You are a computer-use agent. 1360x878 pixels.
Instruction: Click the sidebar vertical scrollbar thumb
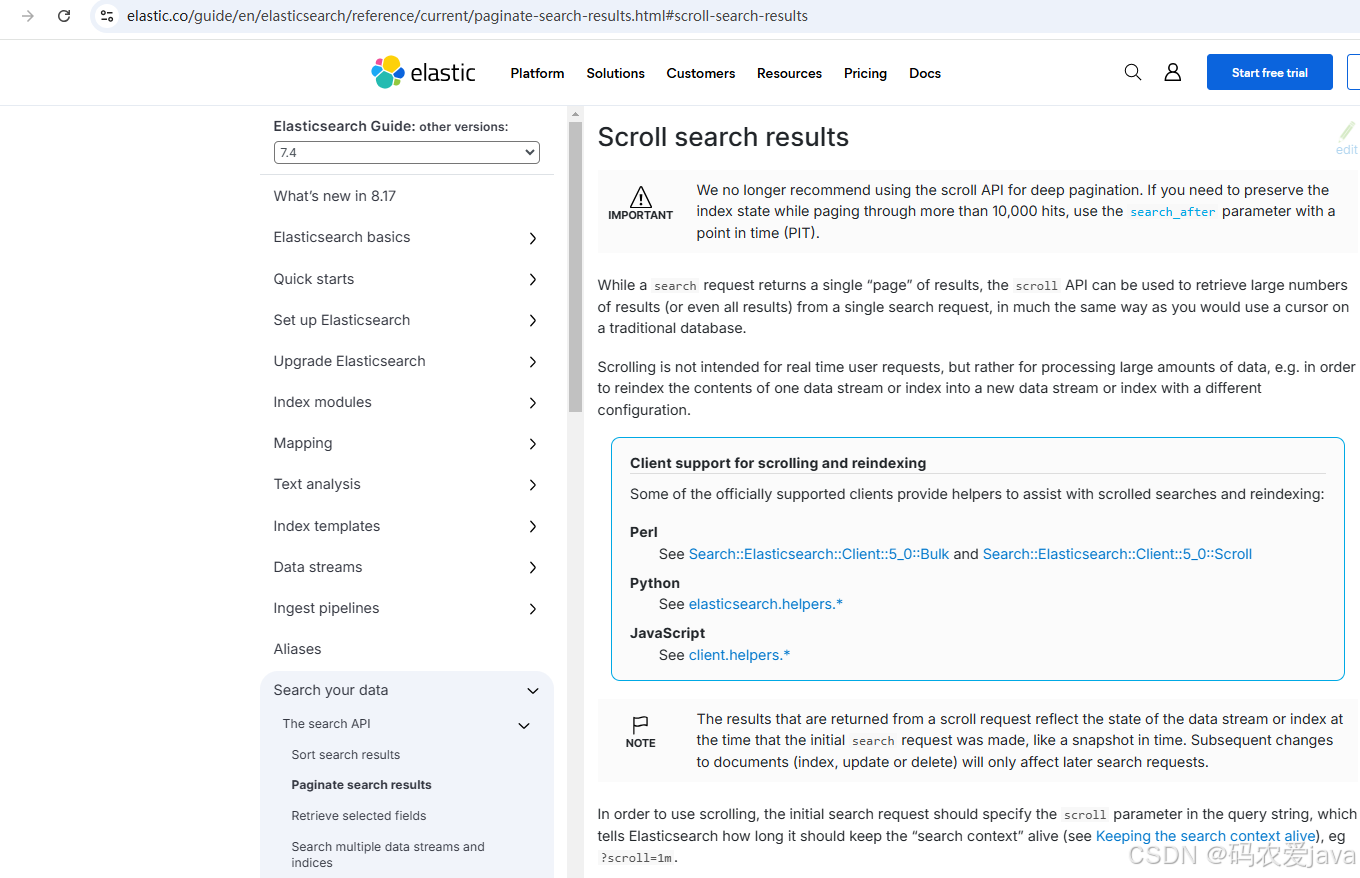click(x=575, y=267)
